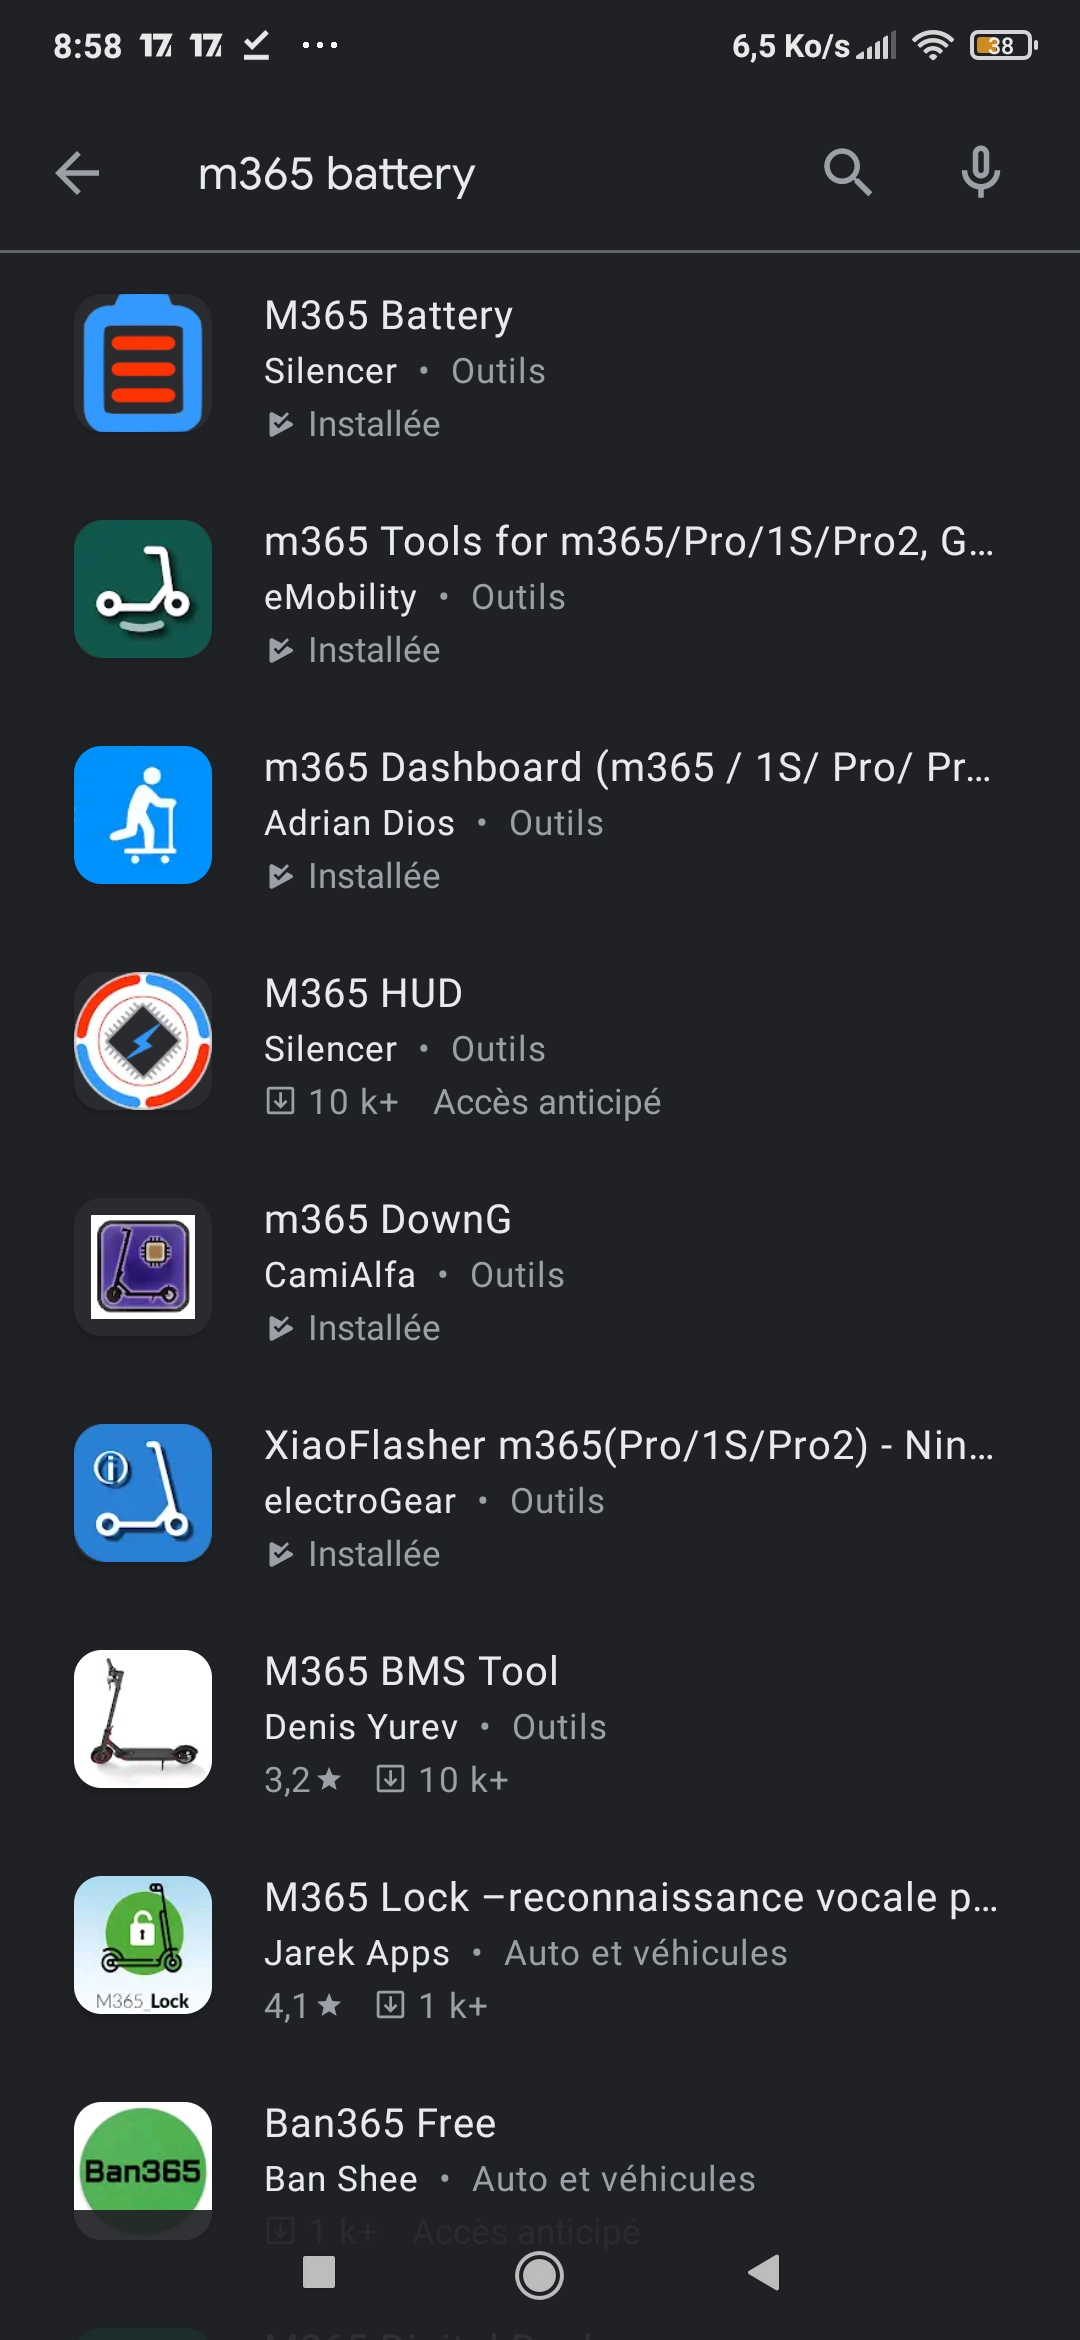Tap the magnifier search icon
Image resolution: width=1080 pixels, height=2340 pixels.
(x=847, y=172)
